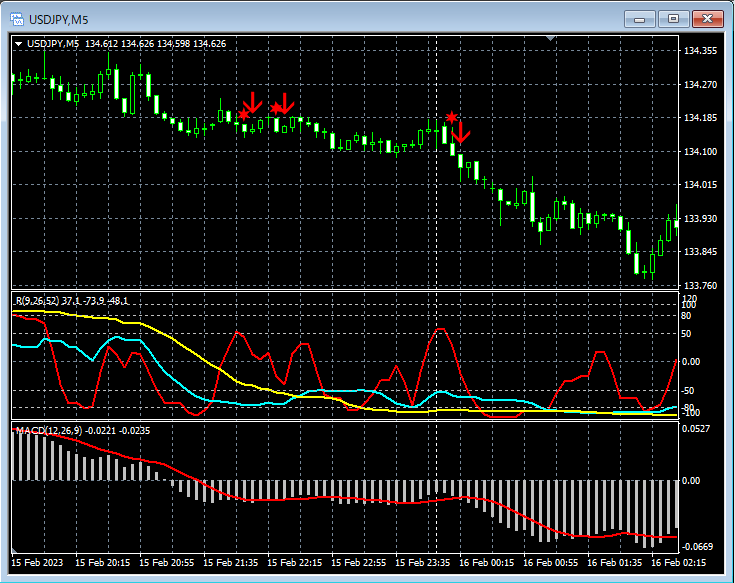This screenshot has height=583, width=735.
Task: Minimize the USDJPY,M5 chart window
Action: click(640, 19)
